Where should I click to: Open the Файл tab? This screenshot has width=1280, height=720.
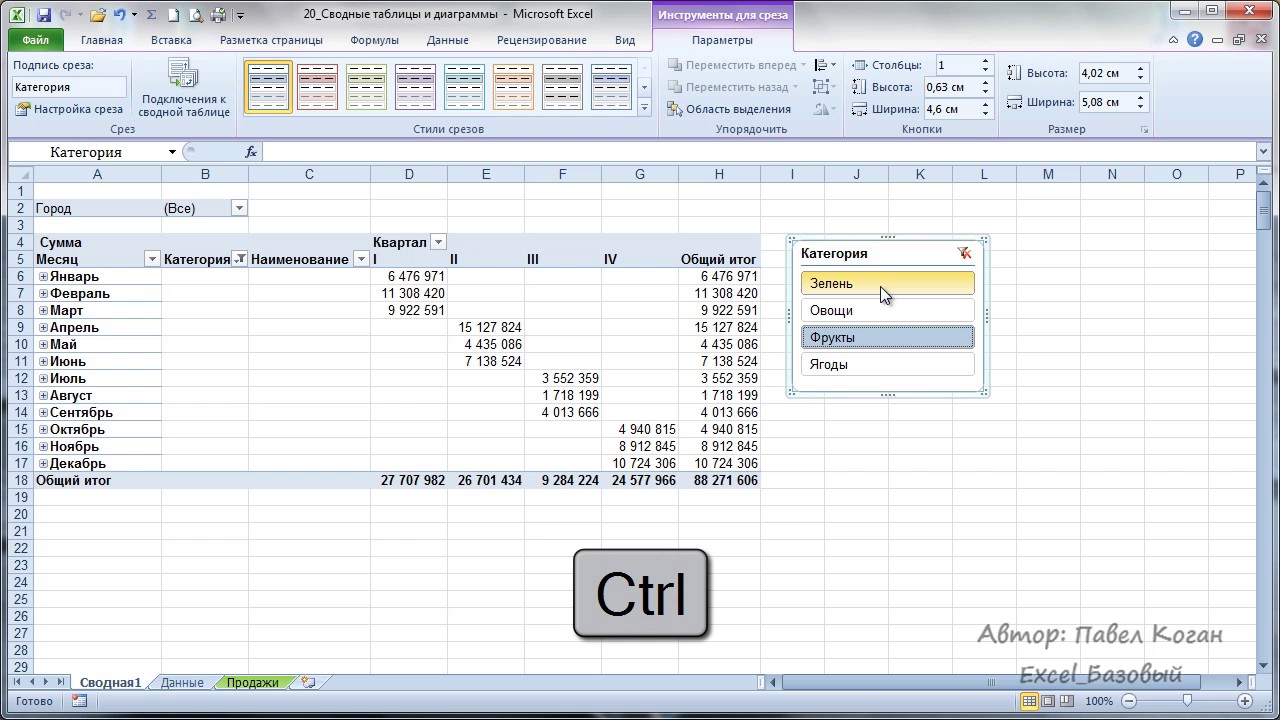pos(35,40)
